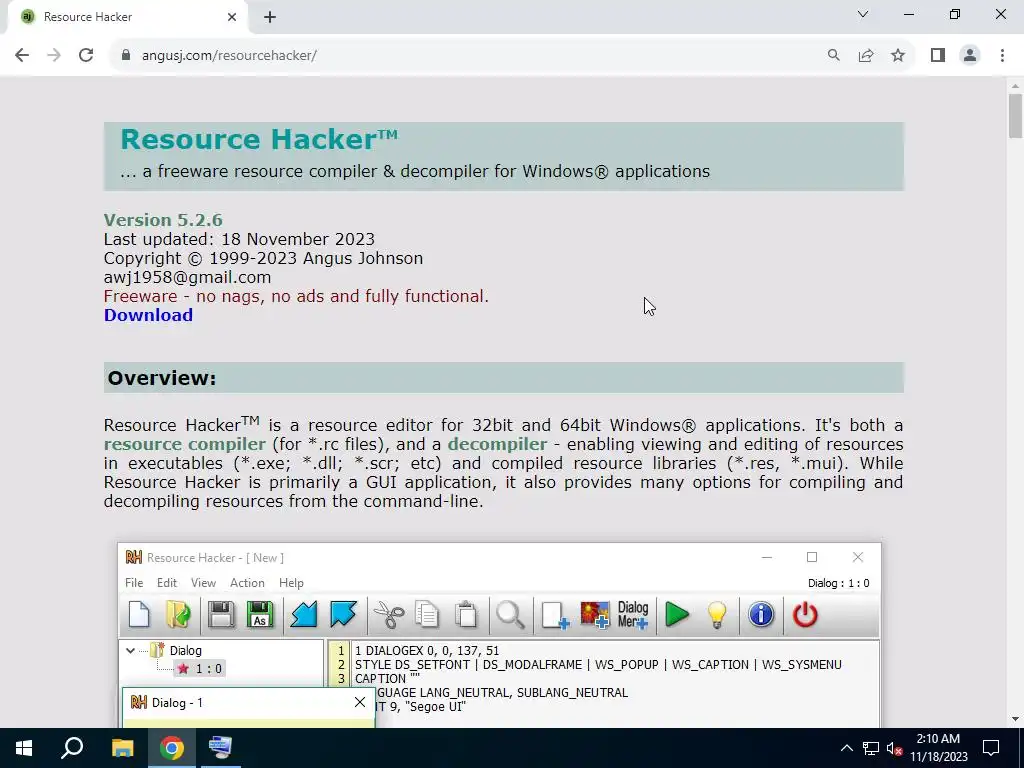Click the lock icon in address bar

pos(126,56)
